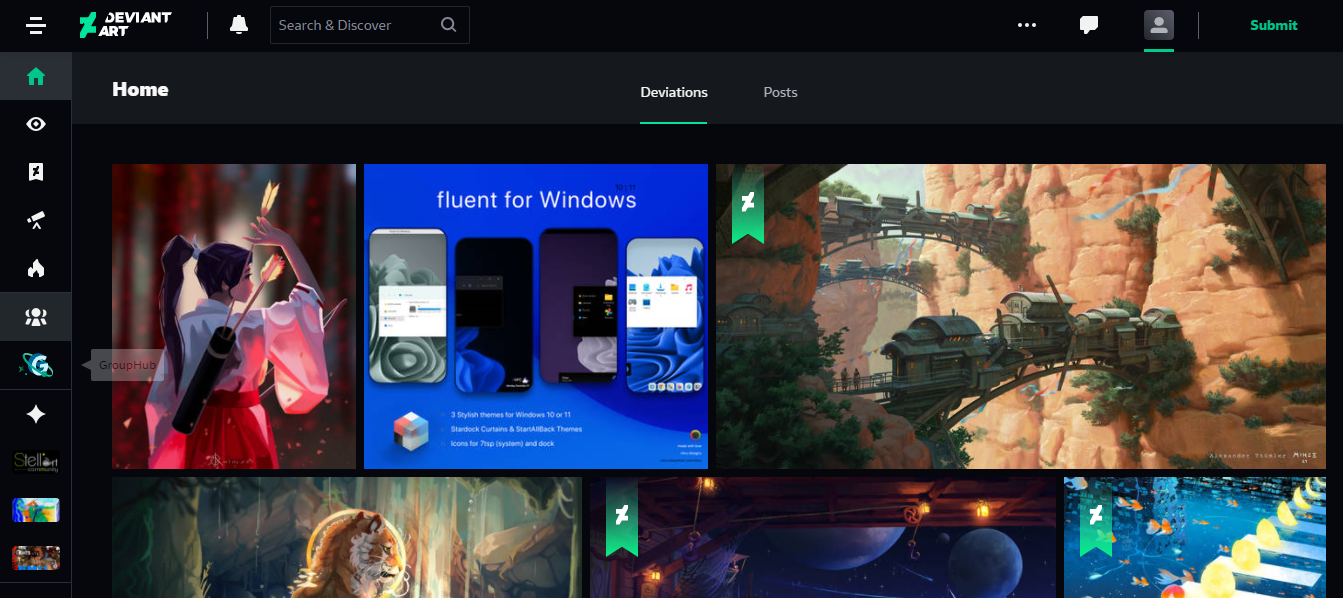Open the three-dot more options menu
Viewport: 1343px width, 598px height.
pyautogui.click(x=1027, y=25)
